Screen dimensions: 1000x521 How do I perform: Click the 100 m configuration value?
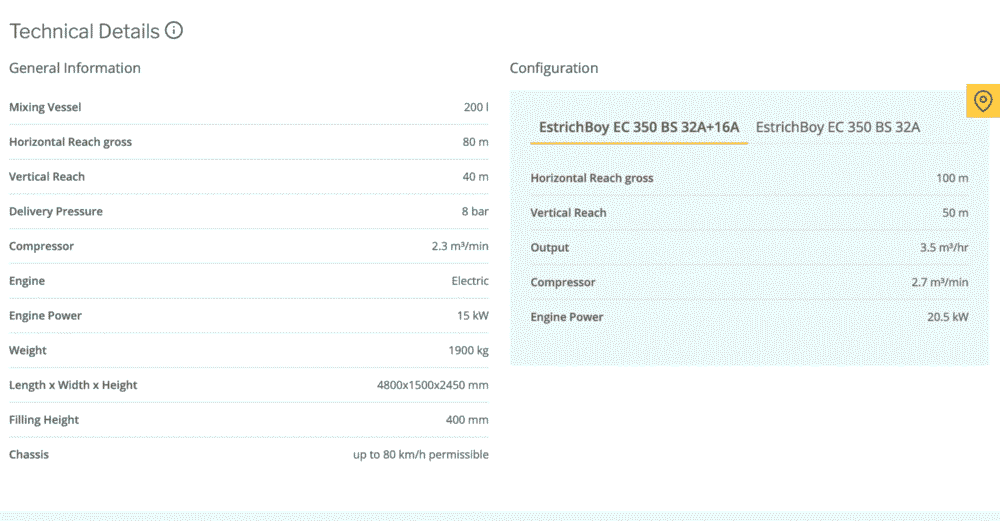952,178
